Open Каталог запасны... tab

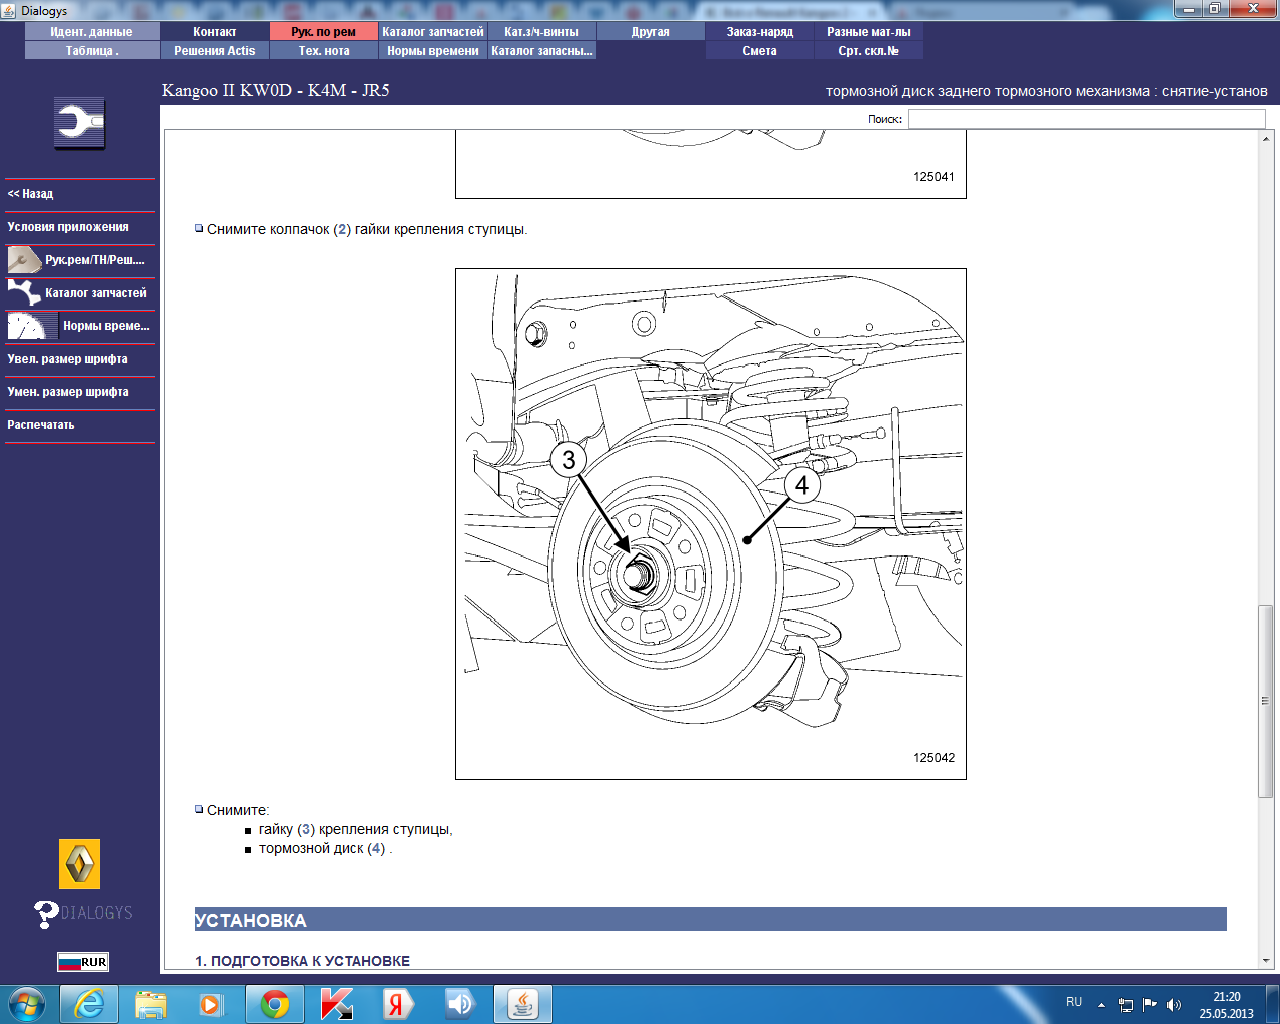(542, 51)
